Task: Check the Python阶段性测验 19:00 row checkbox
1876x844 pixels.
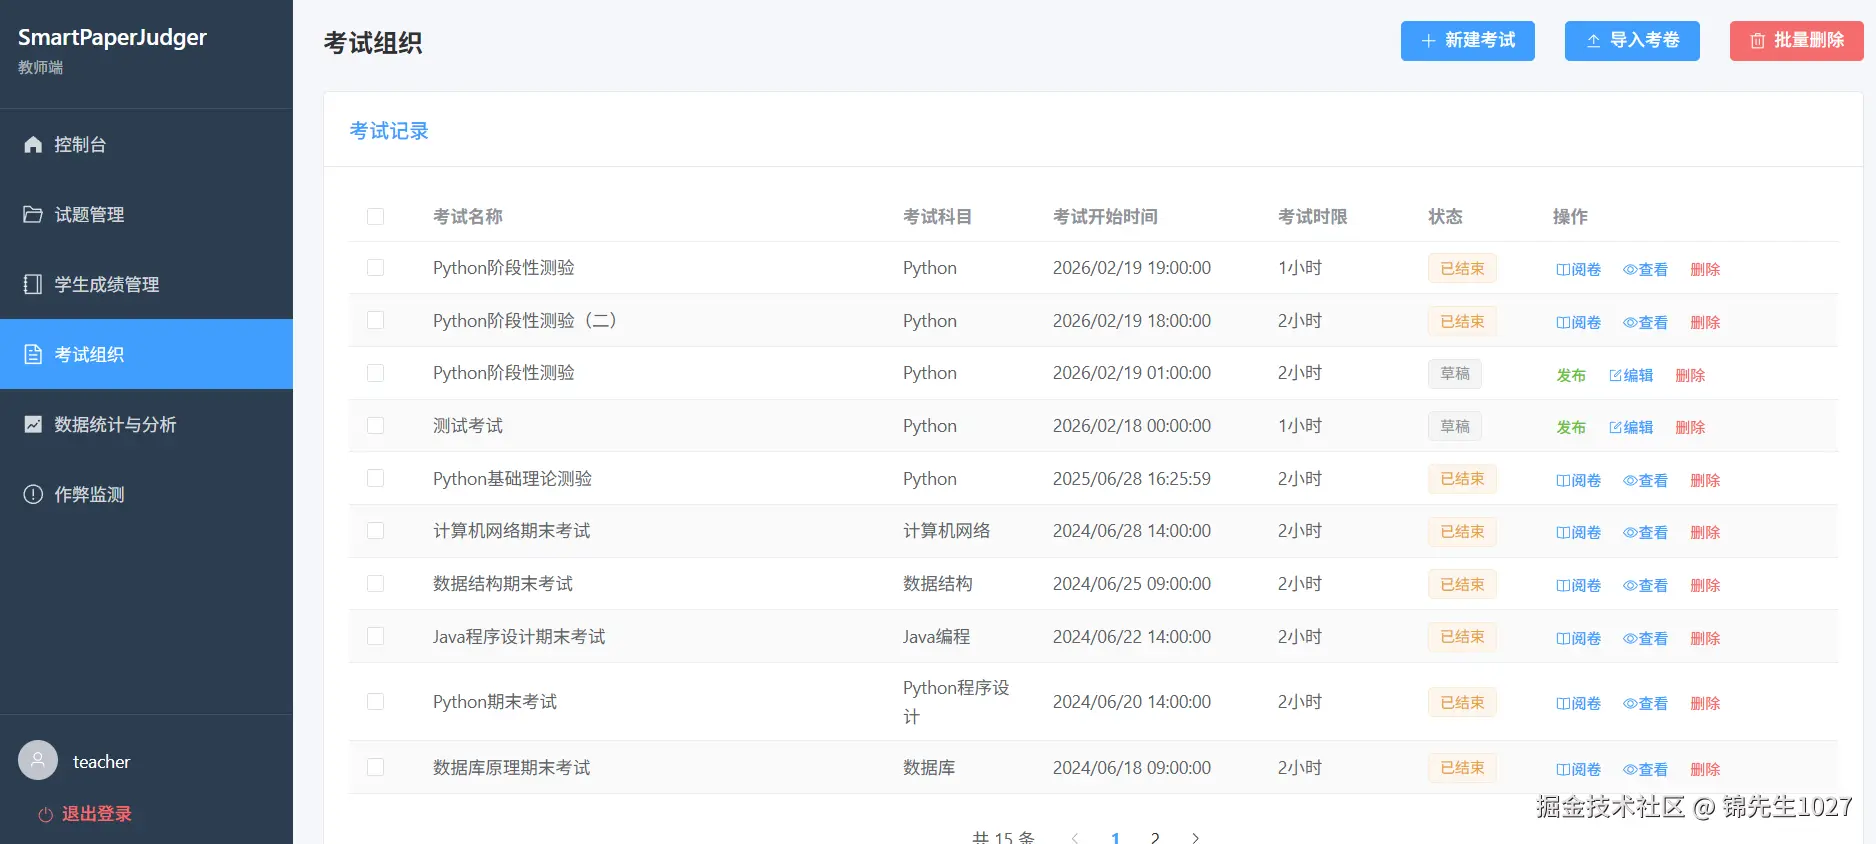Action: pyautogui.click(x=376, y=268)
